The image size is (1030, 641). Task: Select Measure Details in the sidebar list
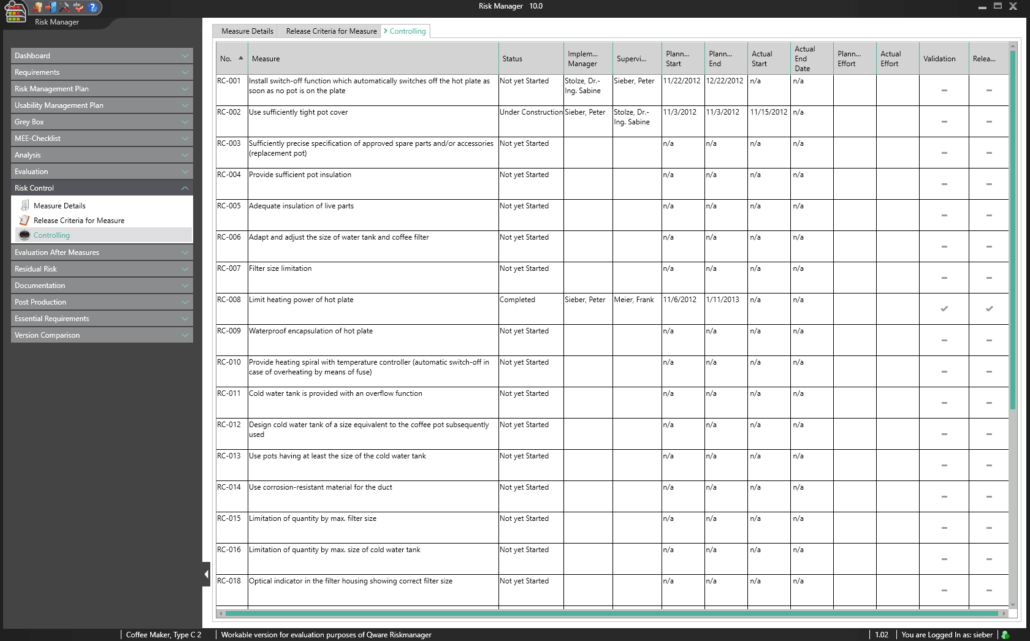click(x=59, y=206)
